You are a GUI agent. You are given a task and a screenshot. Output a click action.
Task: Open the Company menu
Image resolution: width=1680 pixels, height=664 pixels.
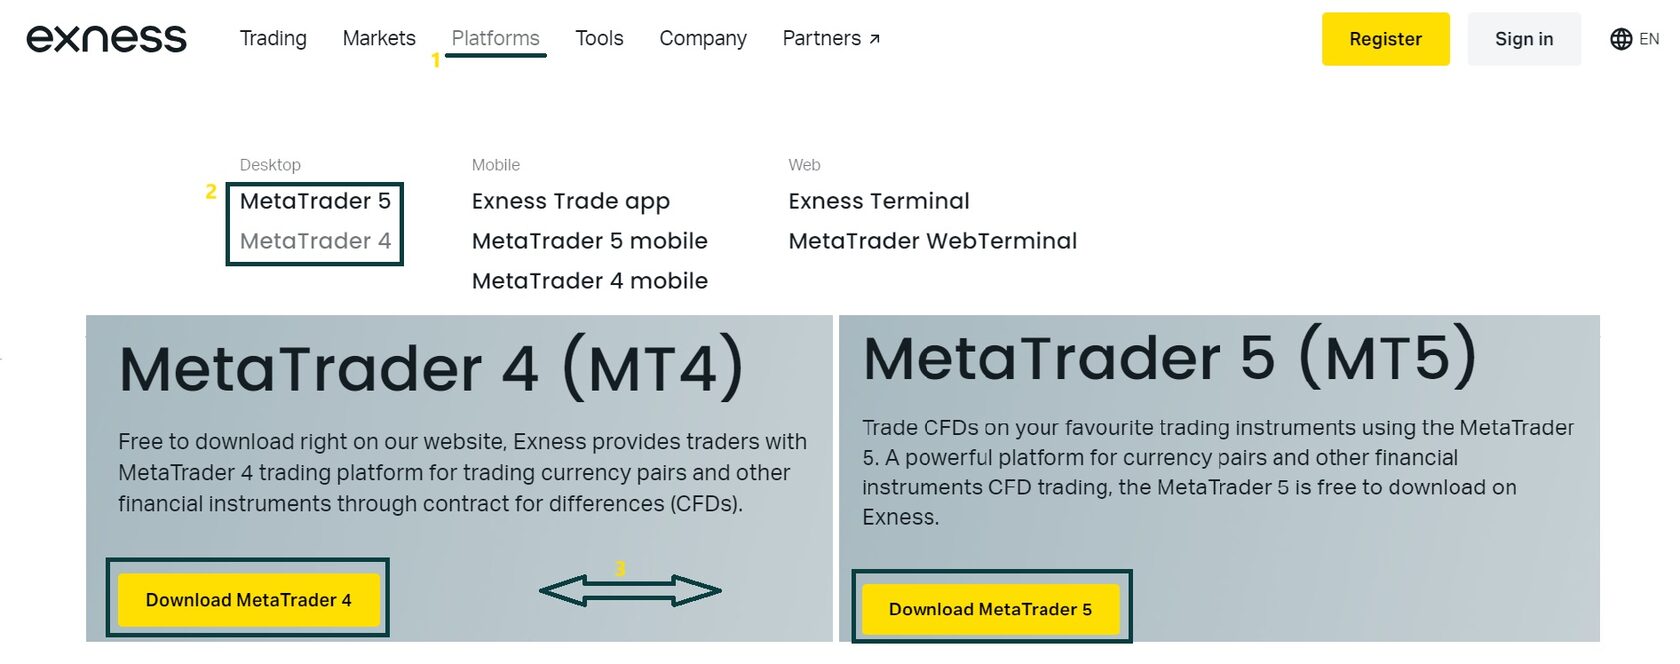(x=703, y=39)
